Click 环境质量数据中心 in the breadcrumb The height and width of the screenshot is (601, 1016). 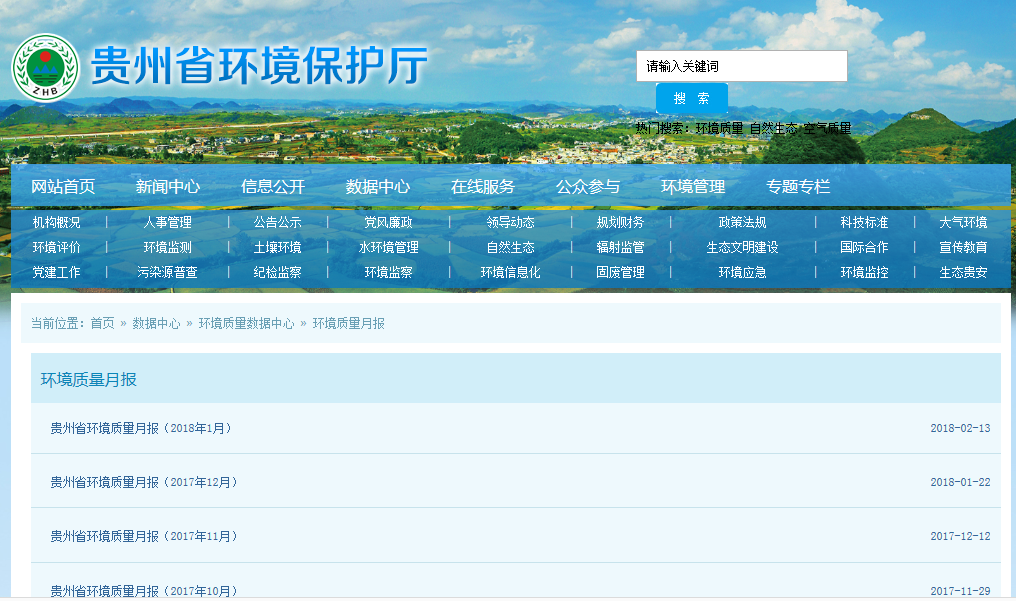point(246,323)
